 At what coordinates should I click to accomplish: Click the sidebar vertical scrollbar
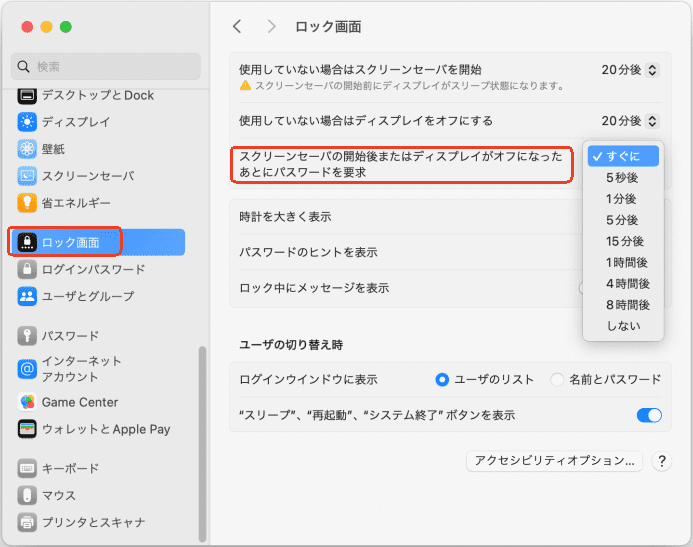tap(202, 444)
